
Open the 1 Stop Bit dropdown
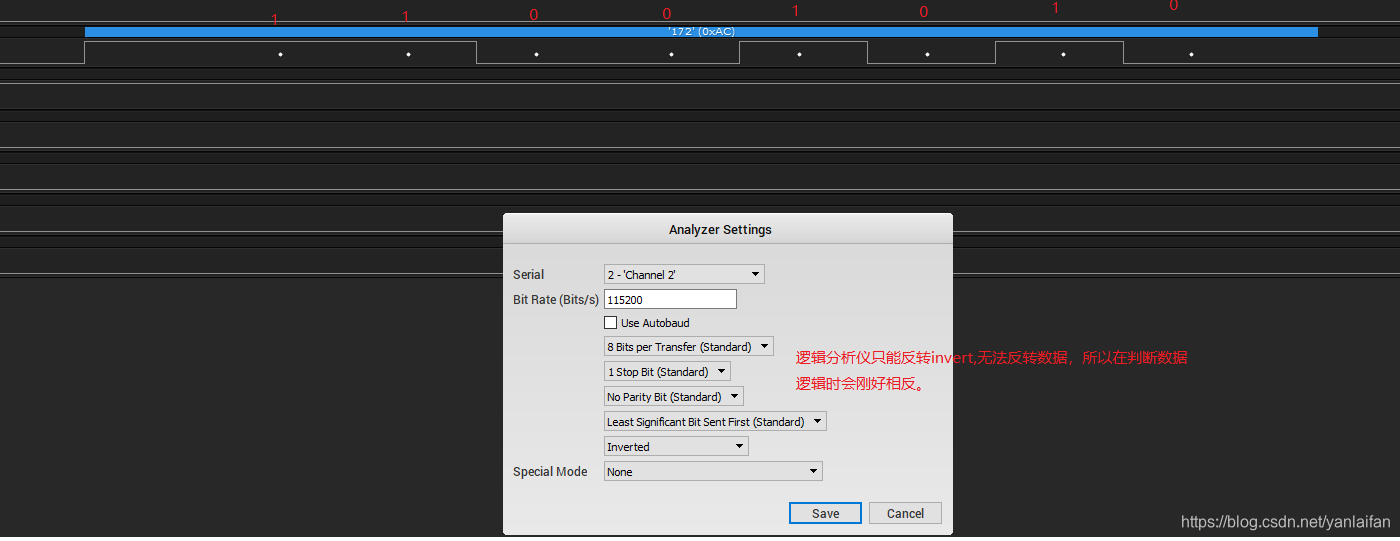pos(667,372)
